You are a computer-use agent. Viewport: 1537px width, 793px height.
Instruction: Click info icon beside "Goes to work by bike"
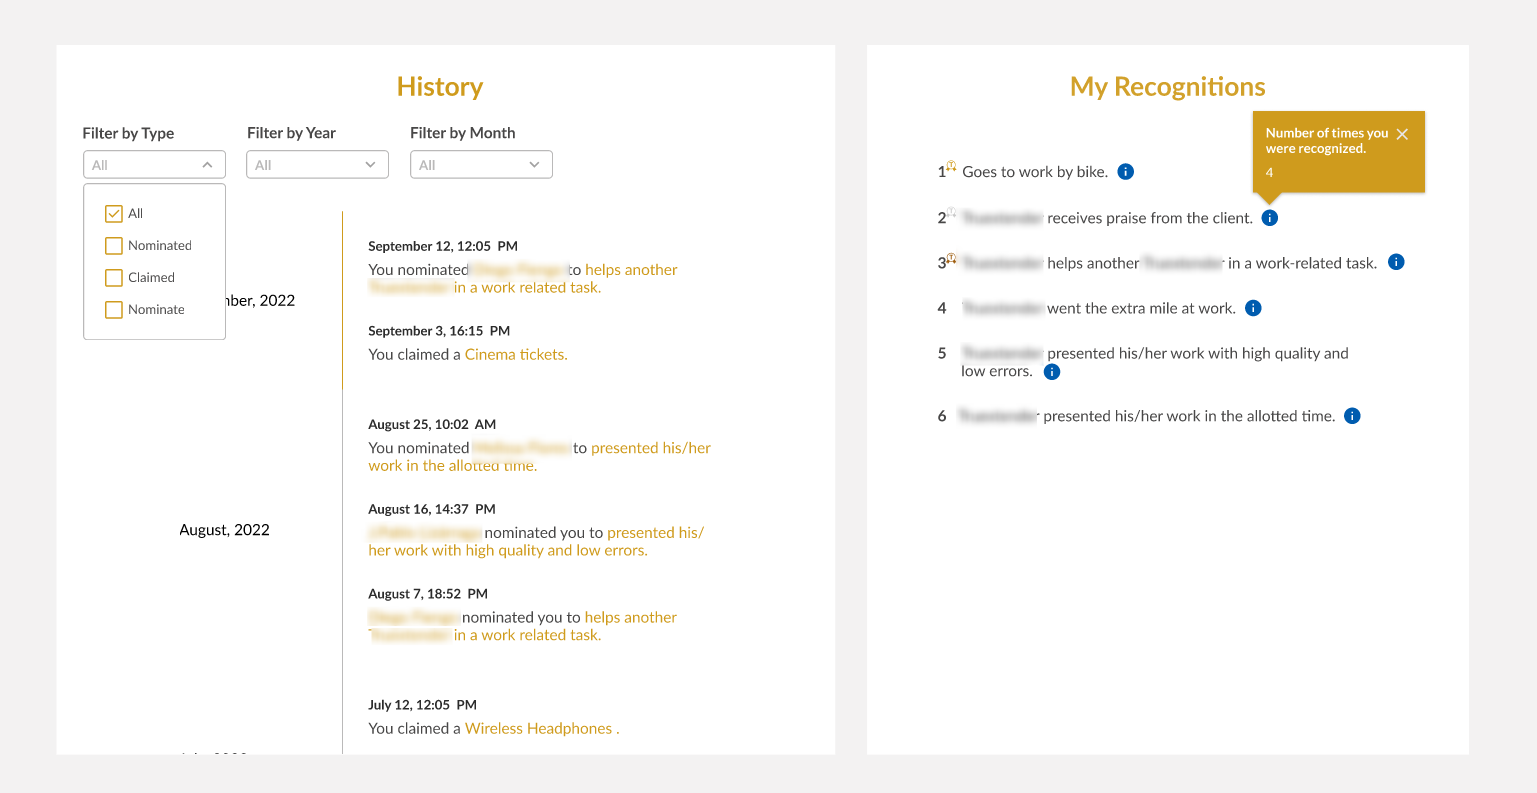tap(1125, 172)
